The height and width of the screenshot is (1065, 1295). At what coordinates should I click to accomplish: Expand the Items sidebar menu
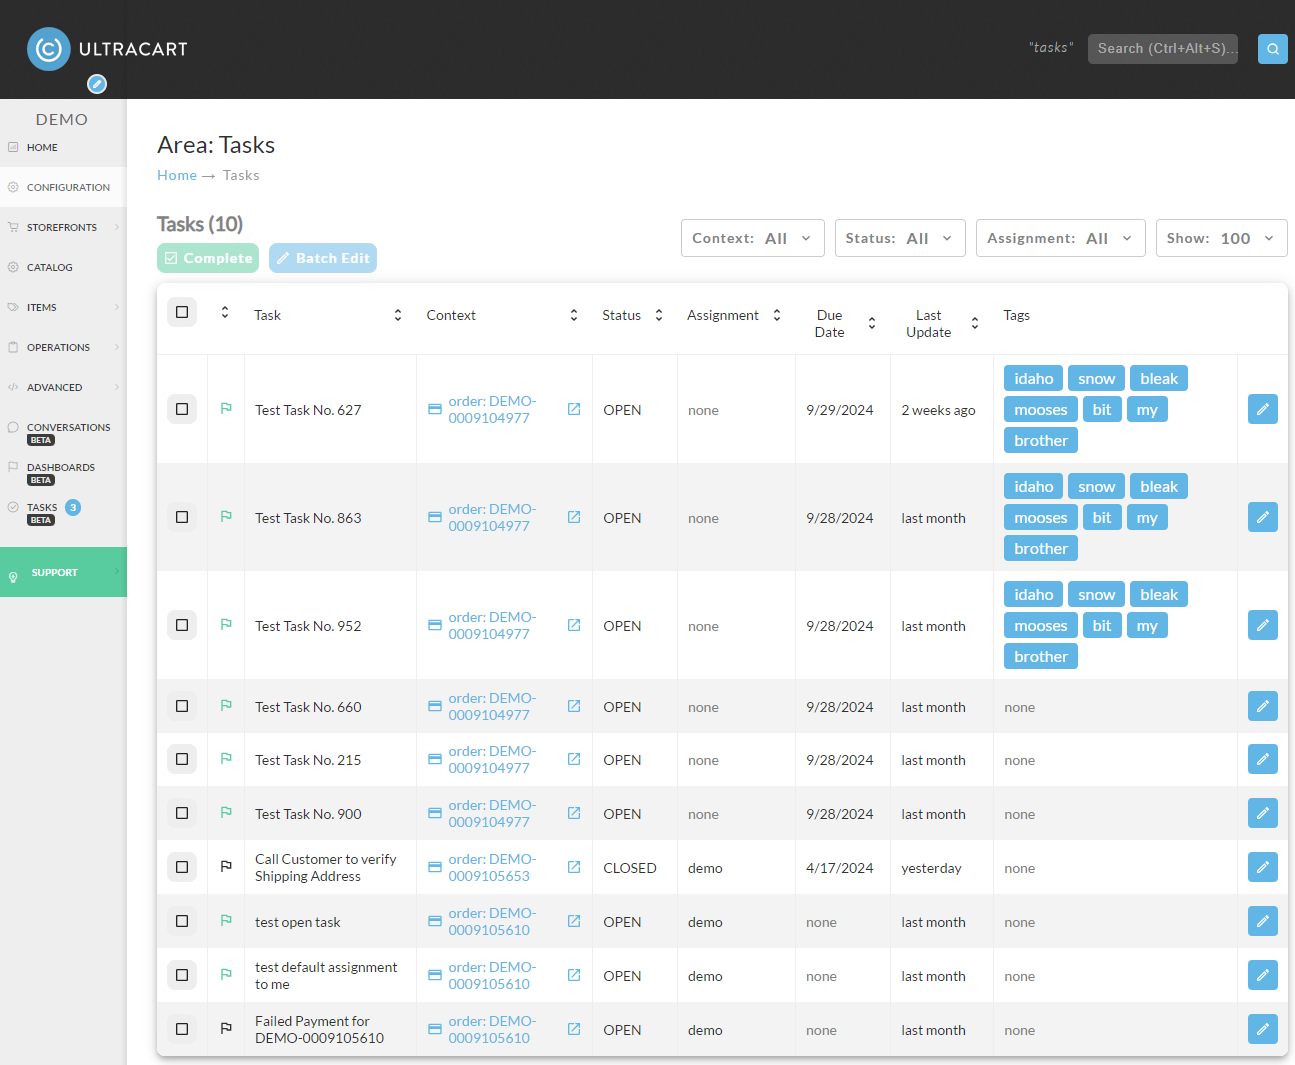[63, 307]
